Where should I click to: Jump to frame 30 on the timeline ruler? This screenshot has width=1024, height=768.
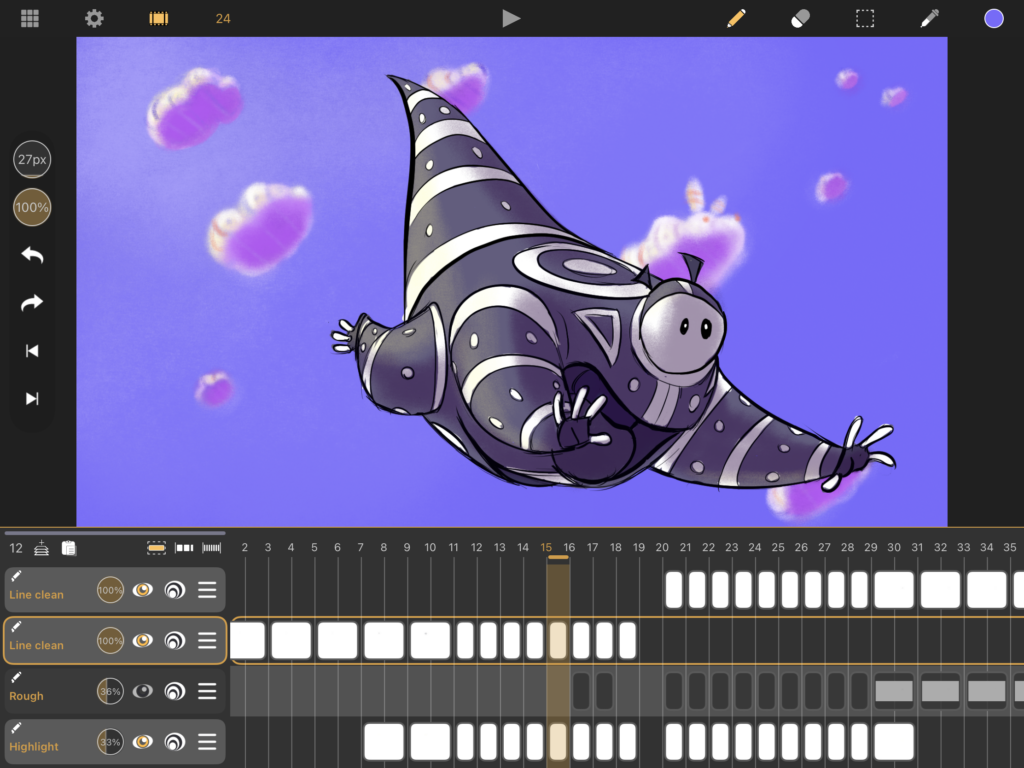[x=893, y=547]
